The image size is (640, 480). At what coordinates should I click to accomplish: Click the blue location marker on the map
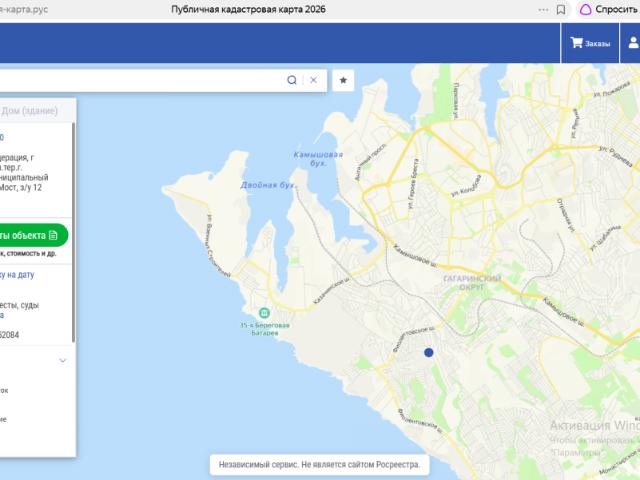(x=429, y=352)
